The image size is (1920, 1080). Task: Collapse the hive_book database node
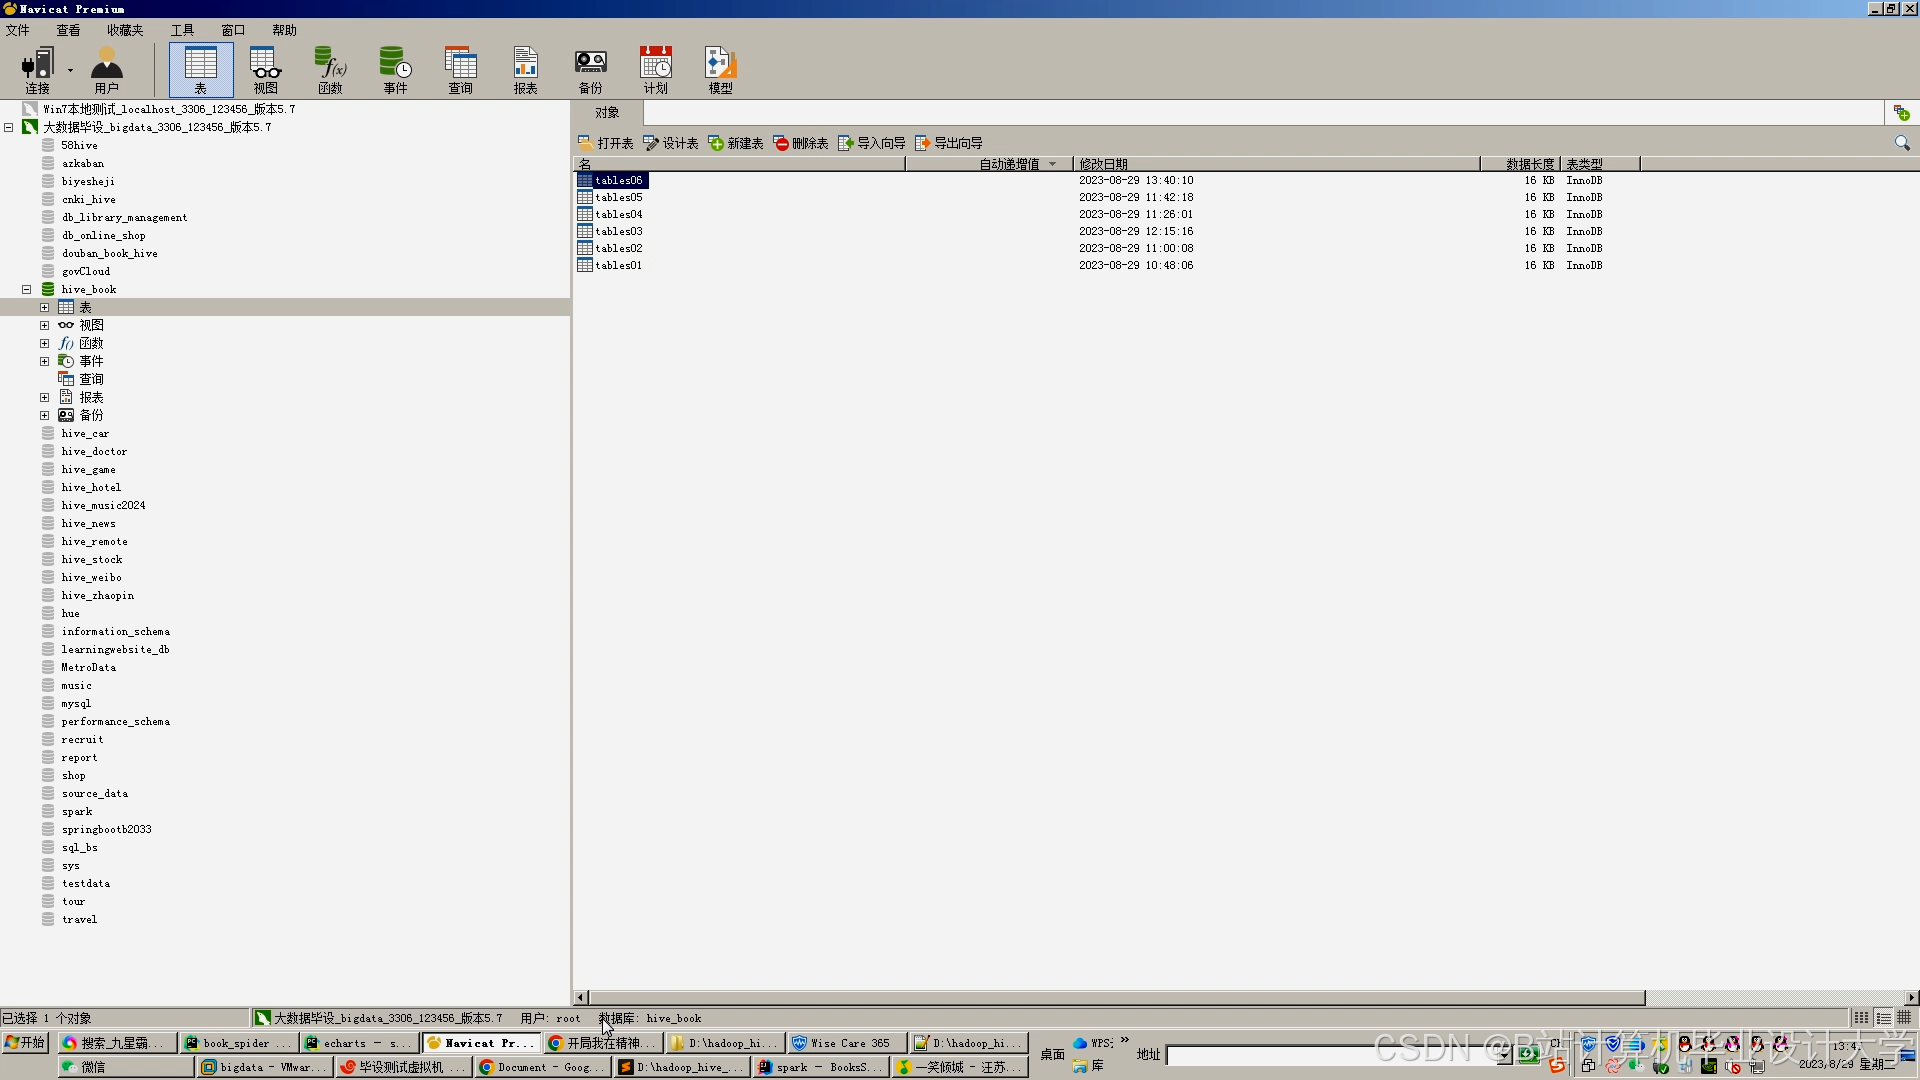tap(27, 290)
